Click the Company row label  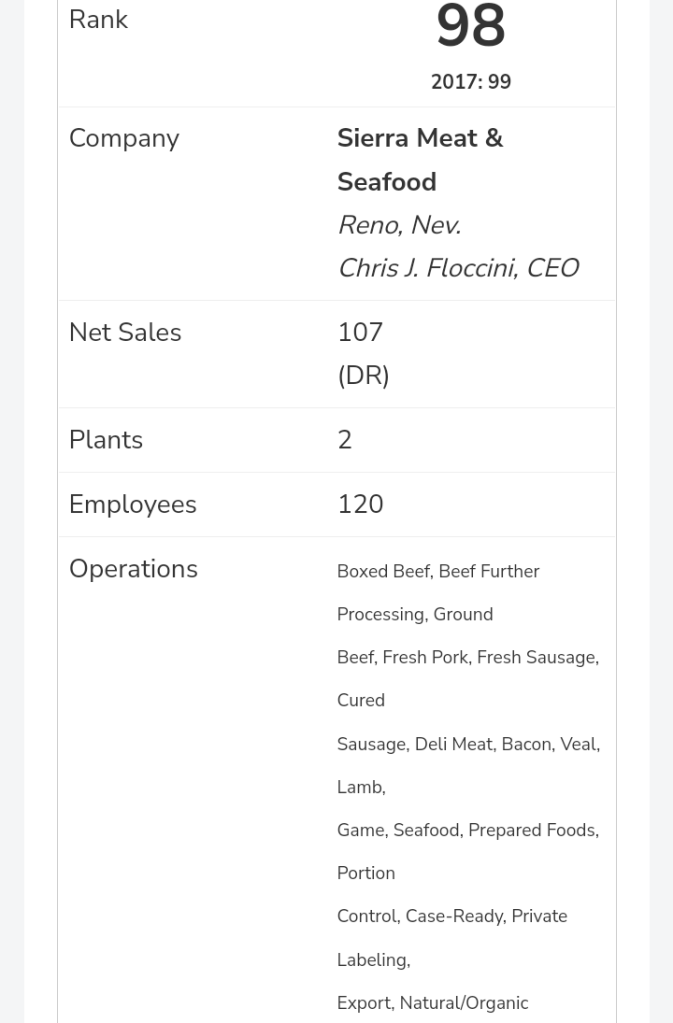point(124,138)
